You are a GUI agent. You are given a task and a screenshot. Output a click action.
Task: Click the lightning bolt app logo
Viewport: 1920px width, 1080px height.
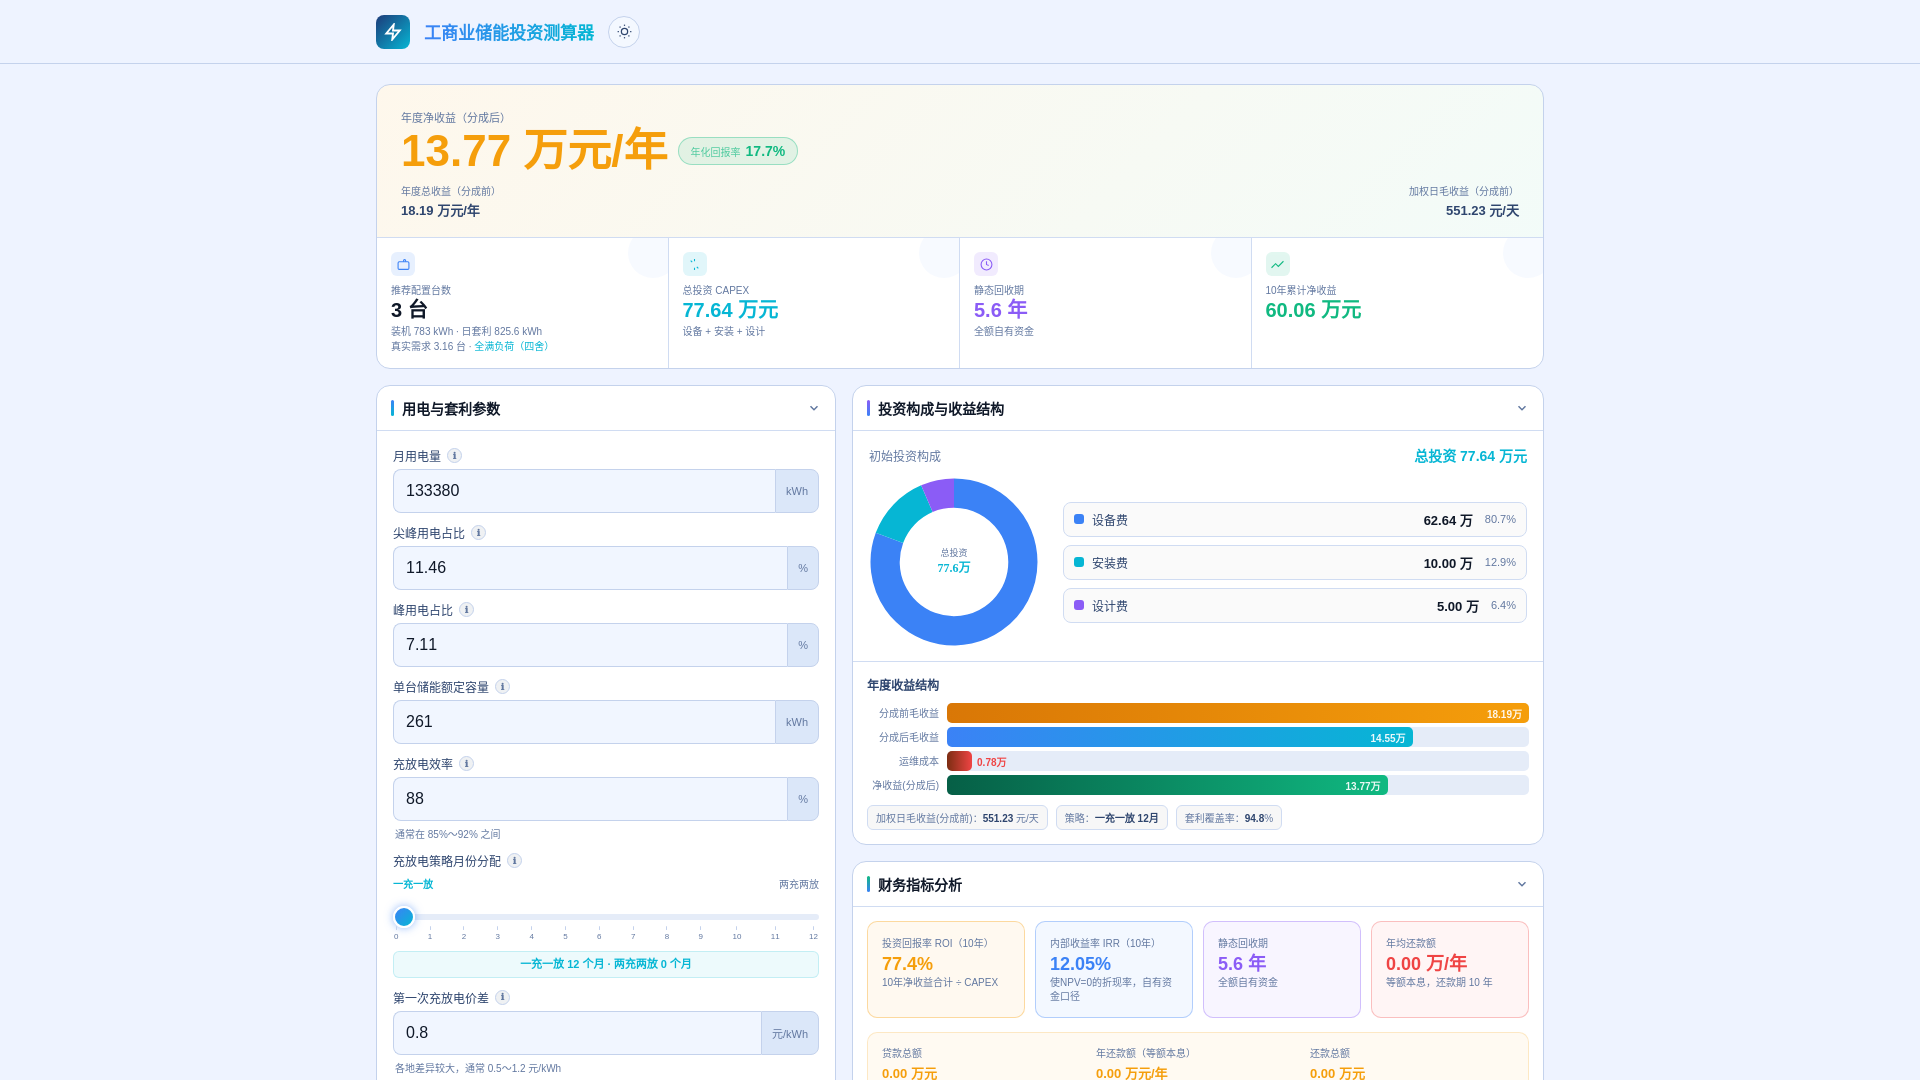coord(393,32)
